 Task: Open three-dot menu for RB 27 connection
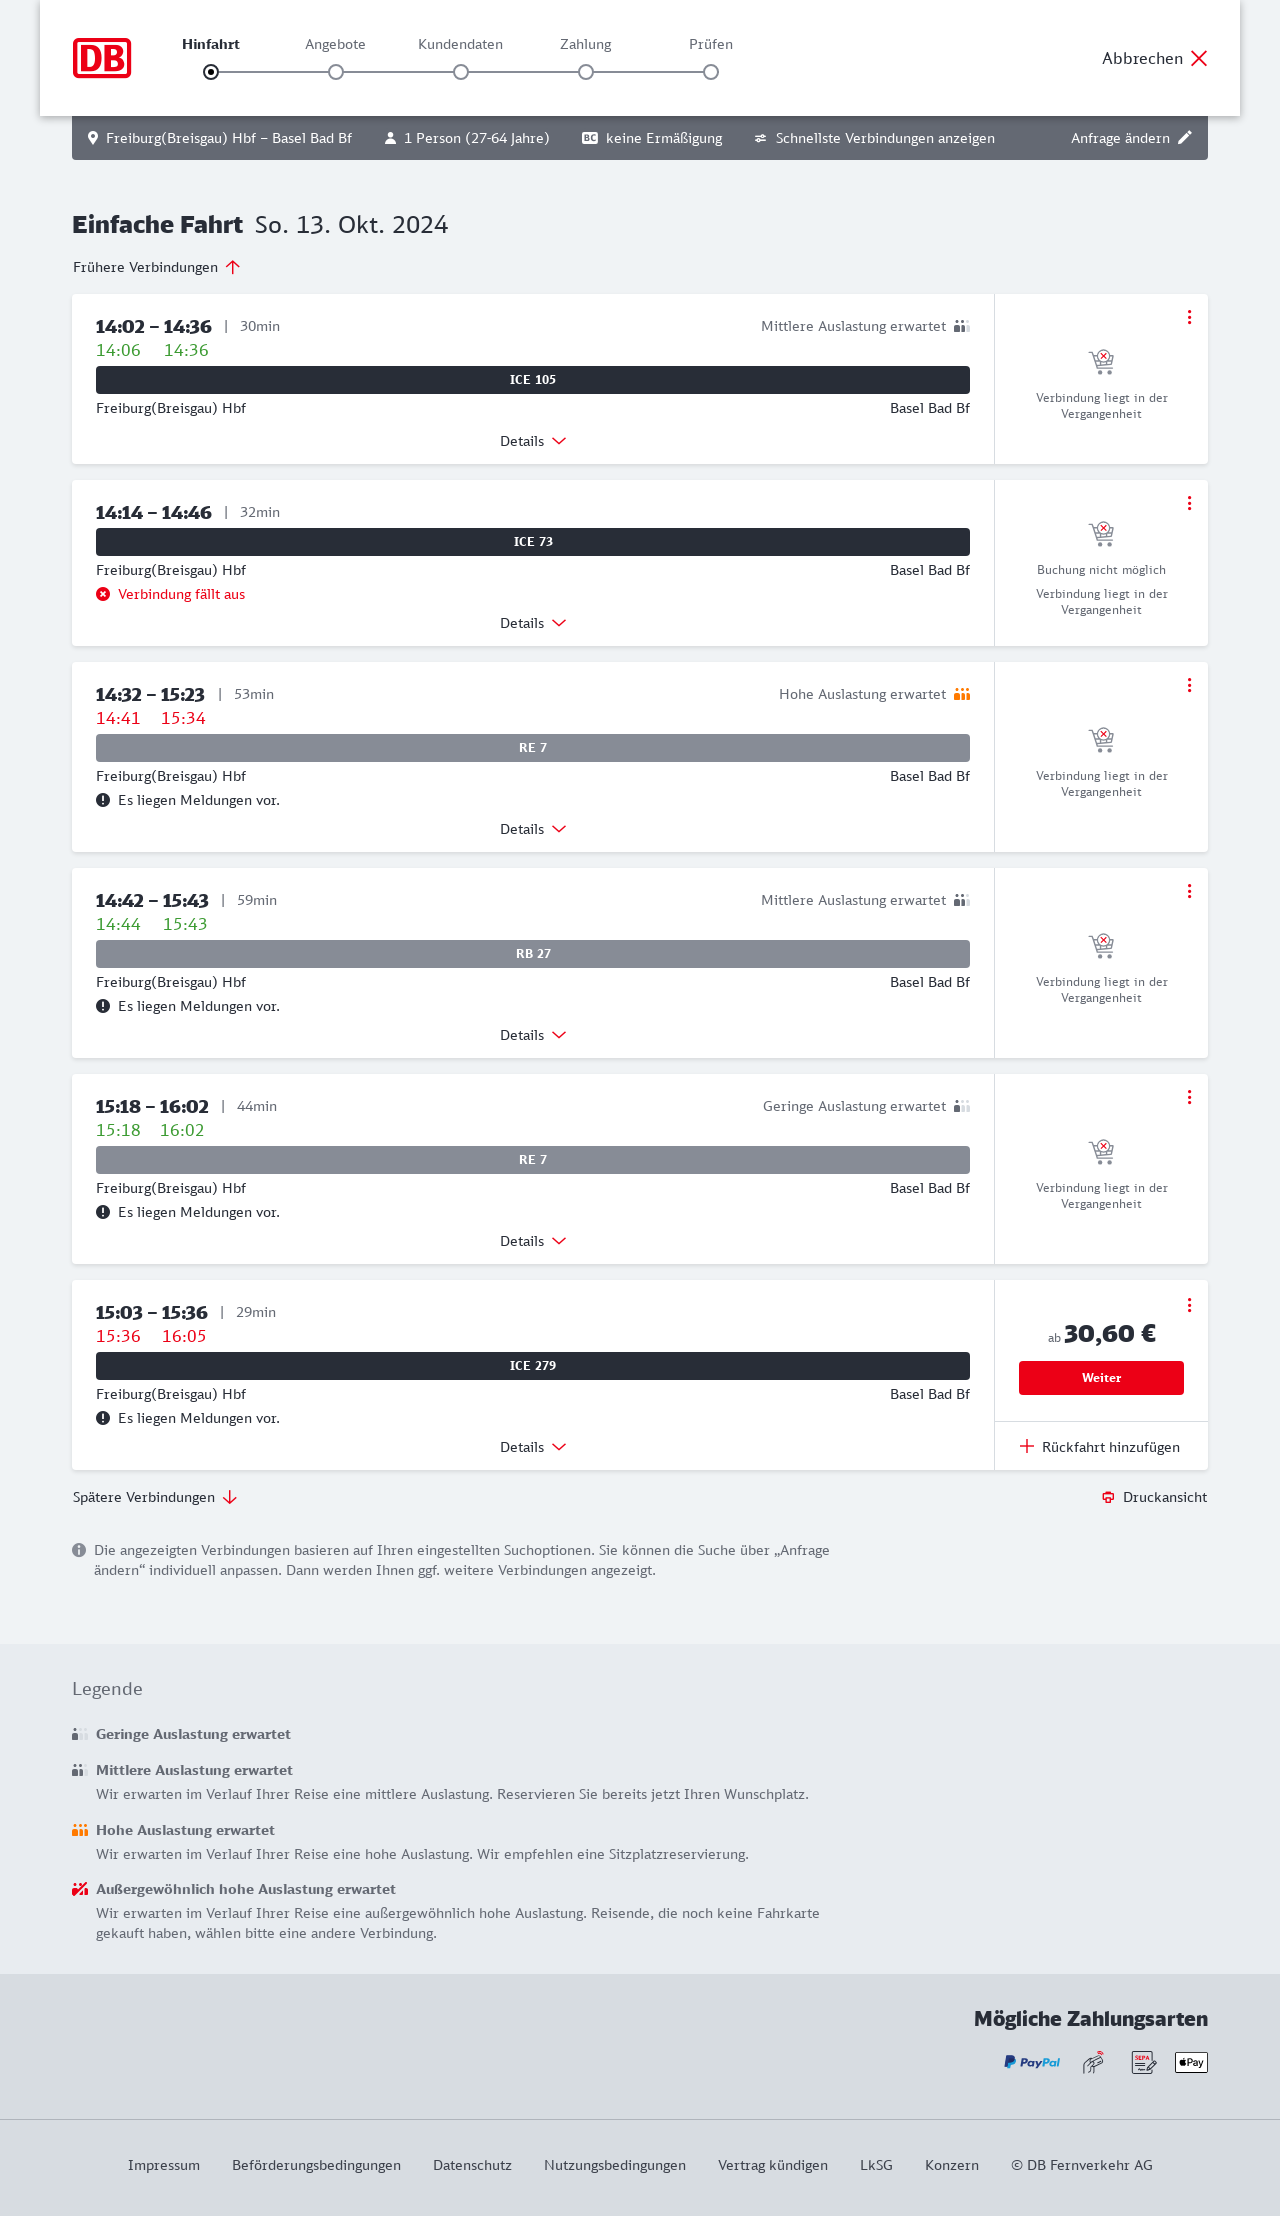coord(1189,891)
